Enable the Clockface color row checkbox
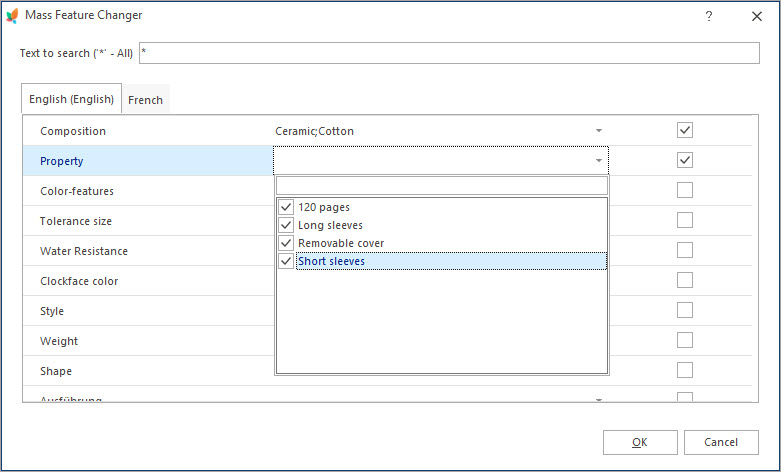 coord(685,280)
